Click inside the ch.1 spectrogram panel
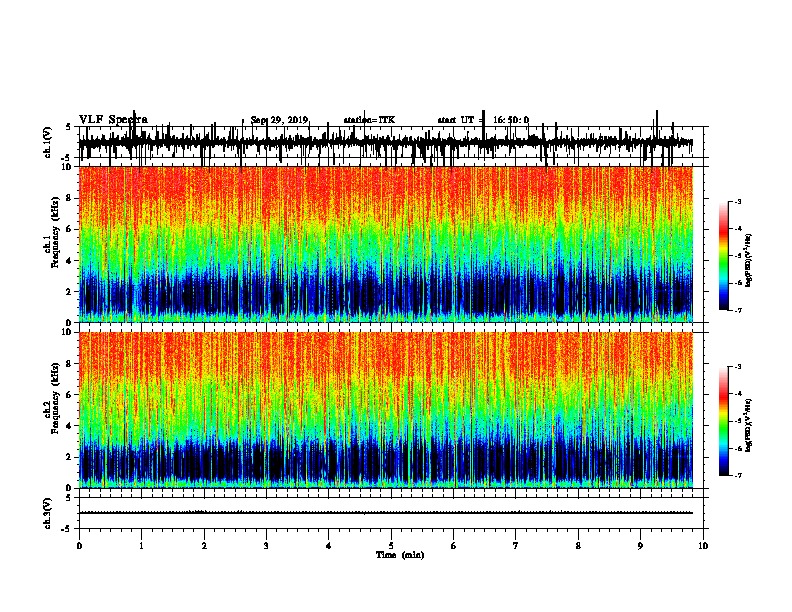 pyautogui.click(x=385, y=244)
